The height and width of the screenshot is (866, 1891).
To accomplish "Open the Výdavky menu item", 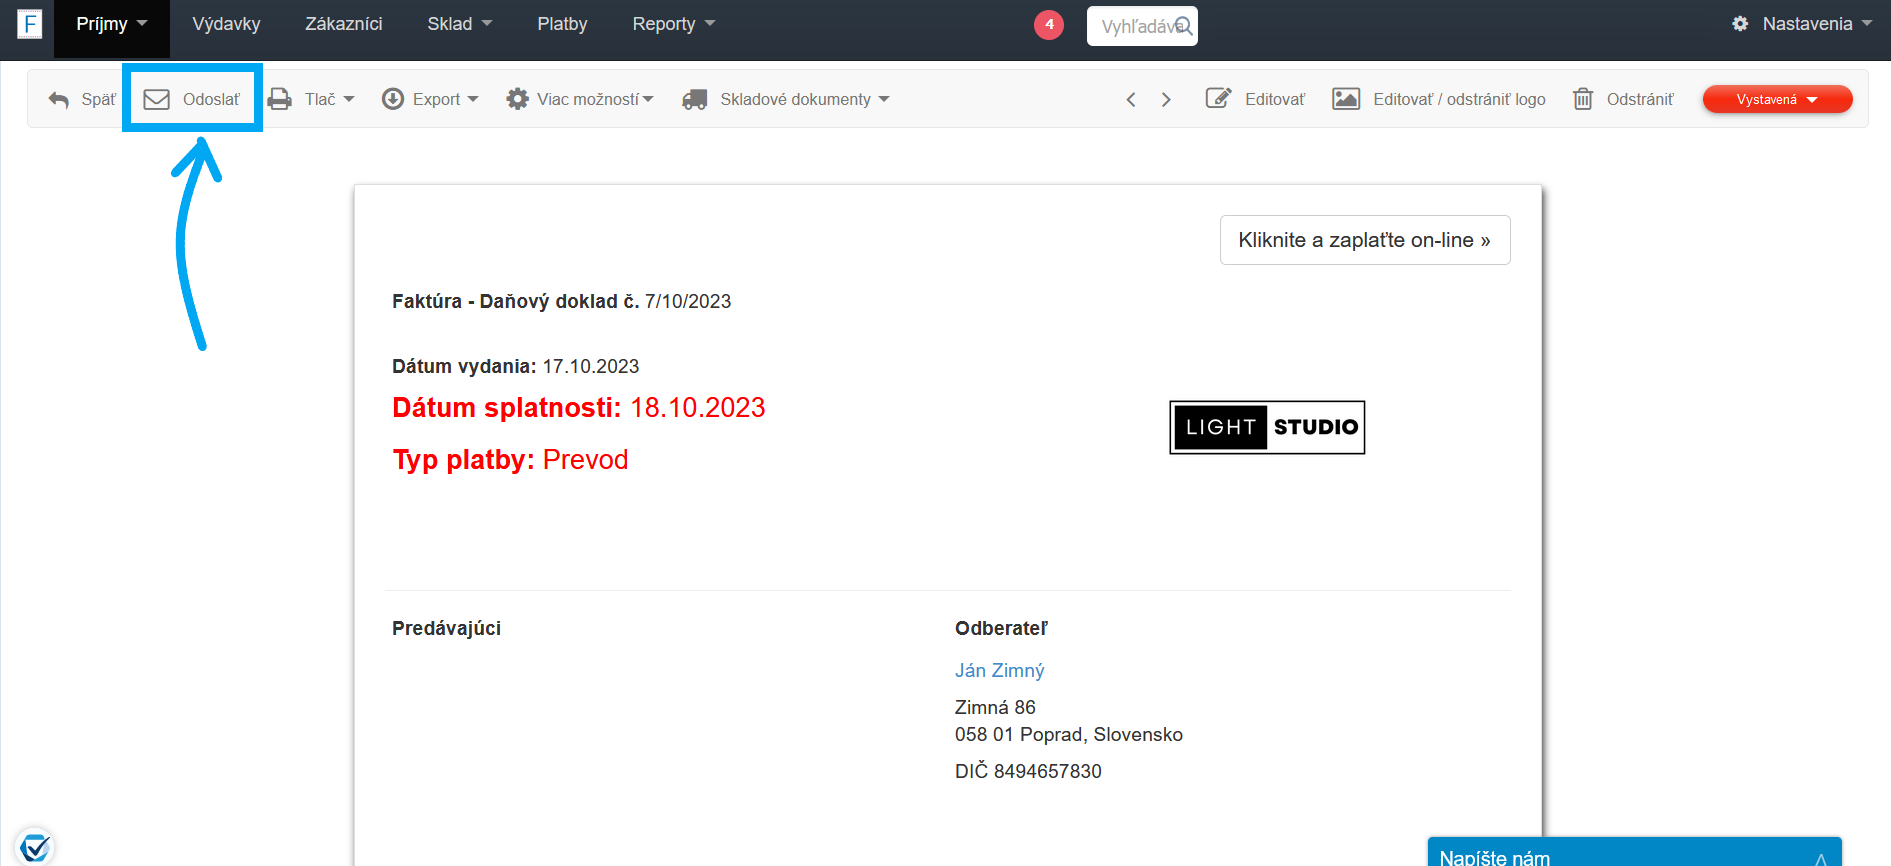I will (226, 24).
